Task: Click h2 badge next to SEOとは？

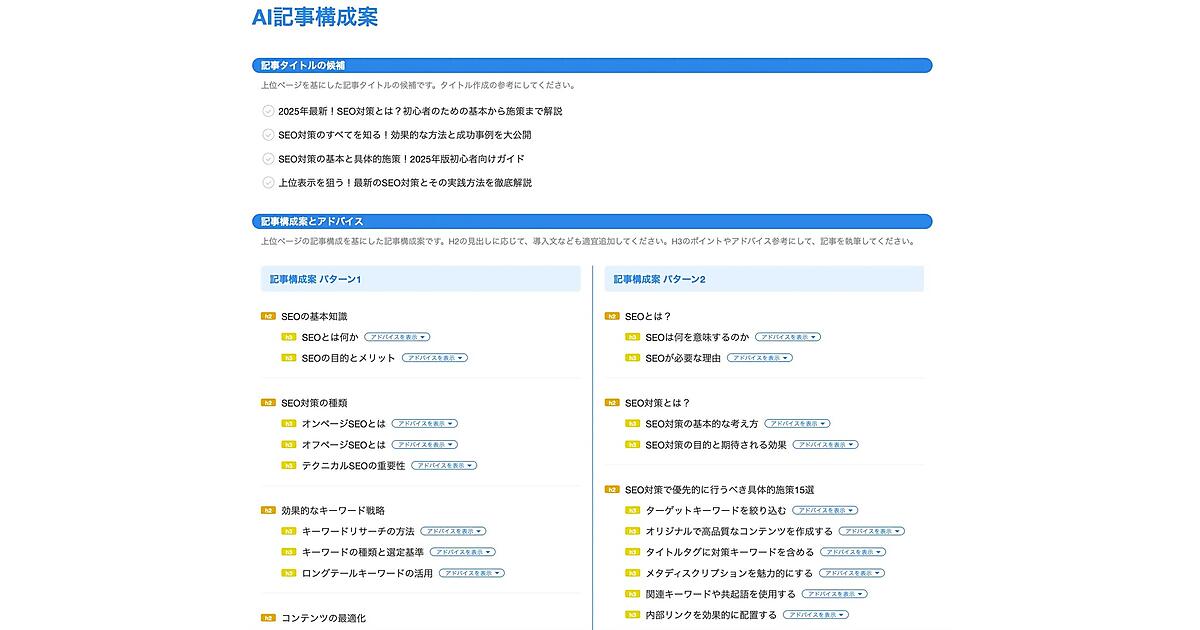Action: [x=612, y=316]
